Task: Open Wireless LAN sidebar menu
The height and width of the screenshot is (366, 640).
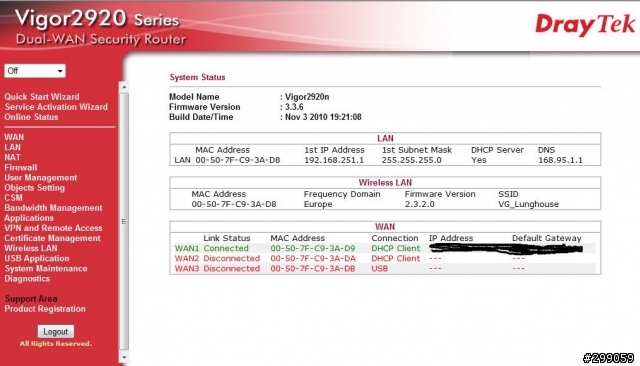Action: point(31,248)
